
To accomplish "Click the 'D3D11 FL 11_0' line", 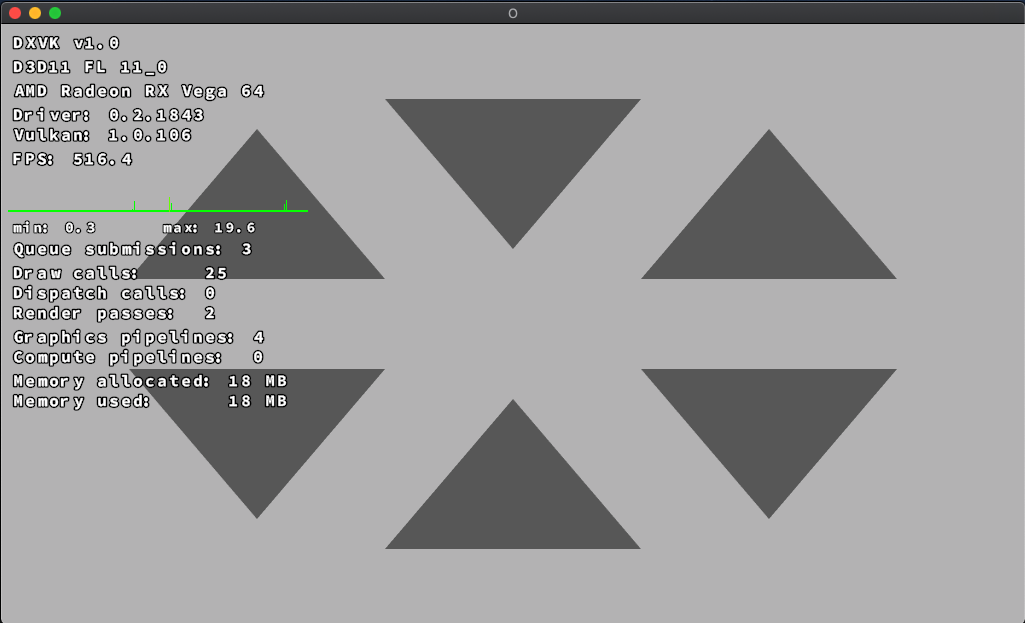I will click(90, 67).
